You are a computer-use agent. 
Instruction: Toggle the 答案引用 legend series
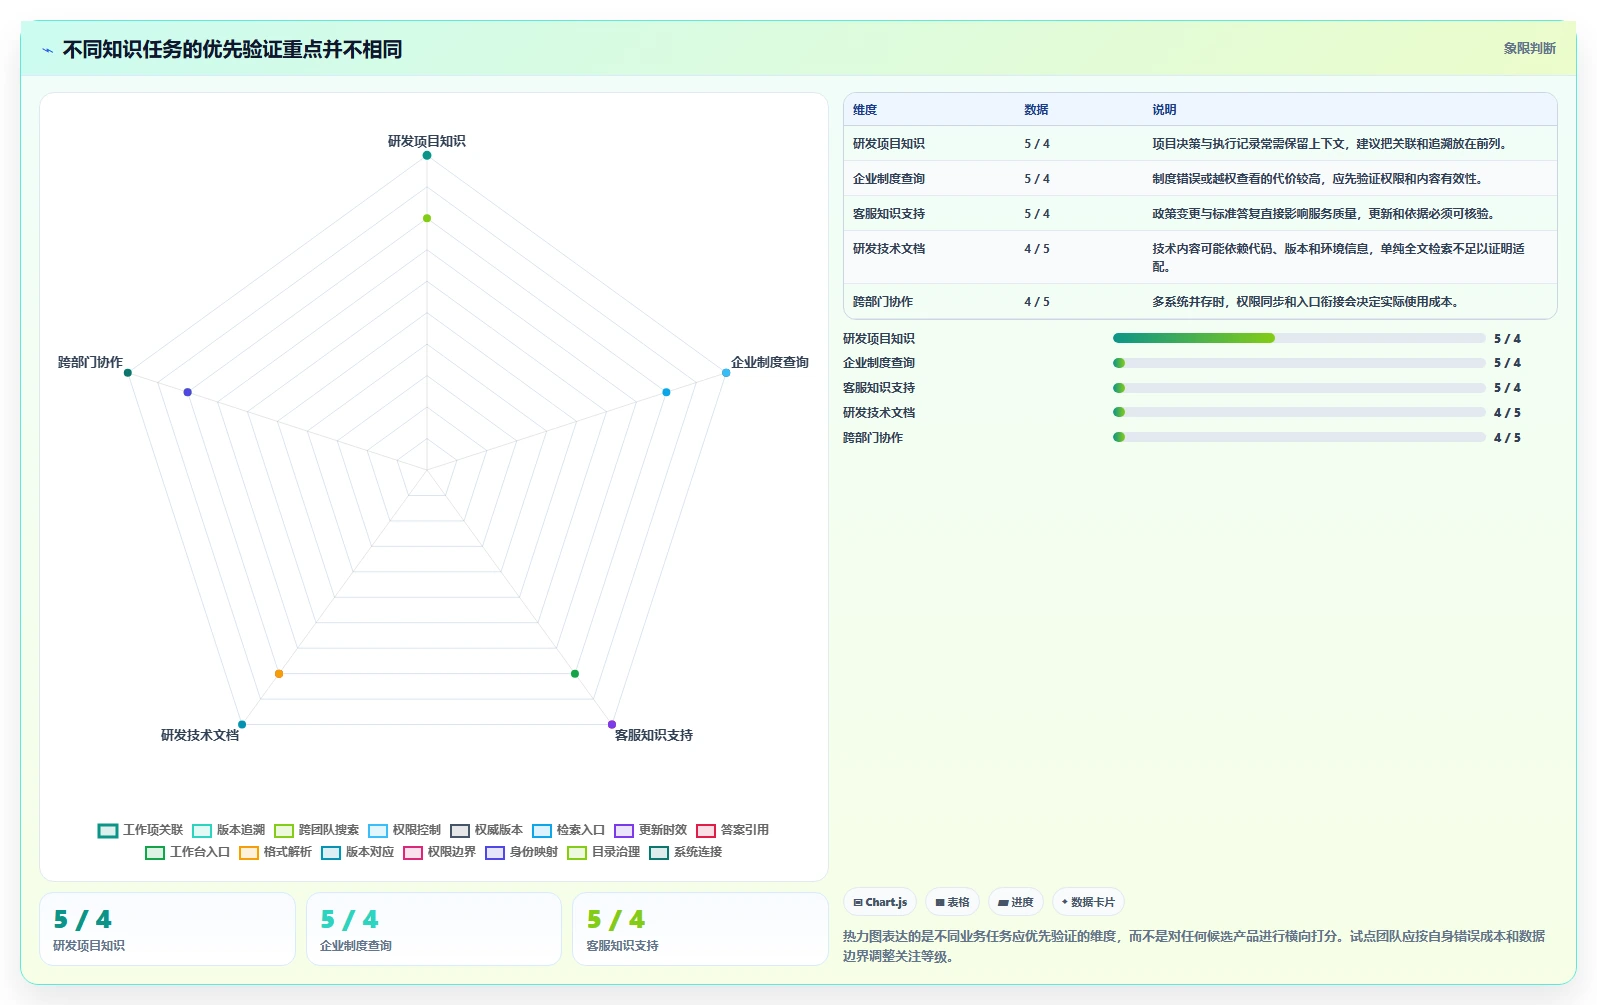tap(733, 830)
